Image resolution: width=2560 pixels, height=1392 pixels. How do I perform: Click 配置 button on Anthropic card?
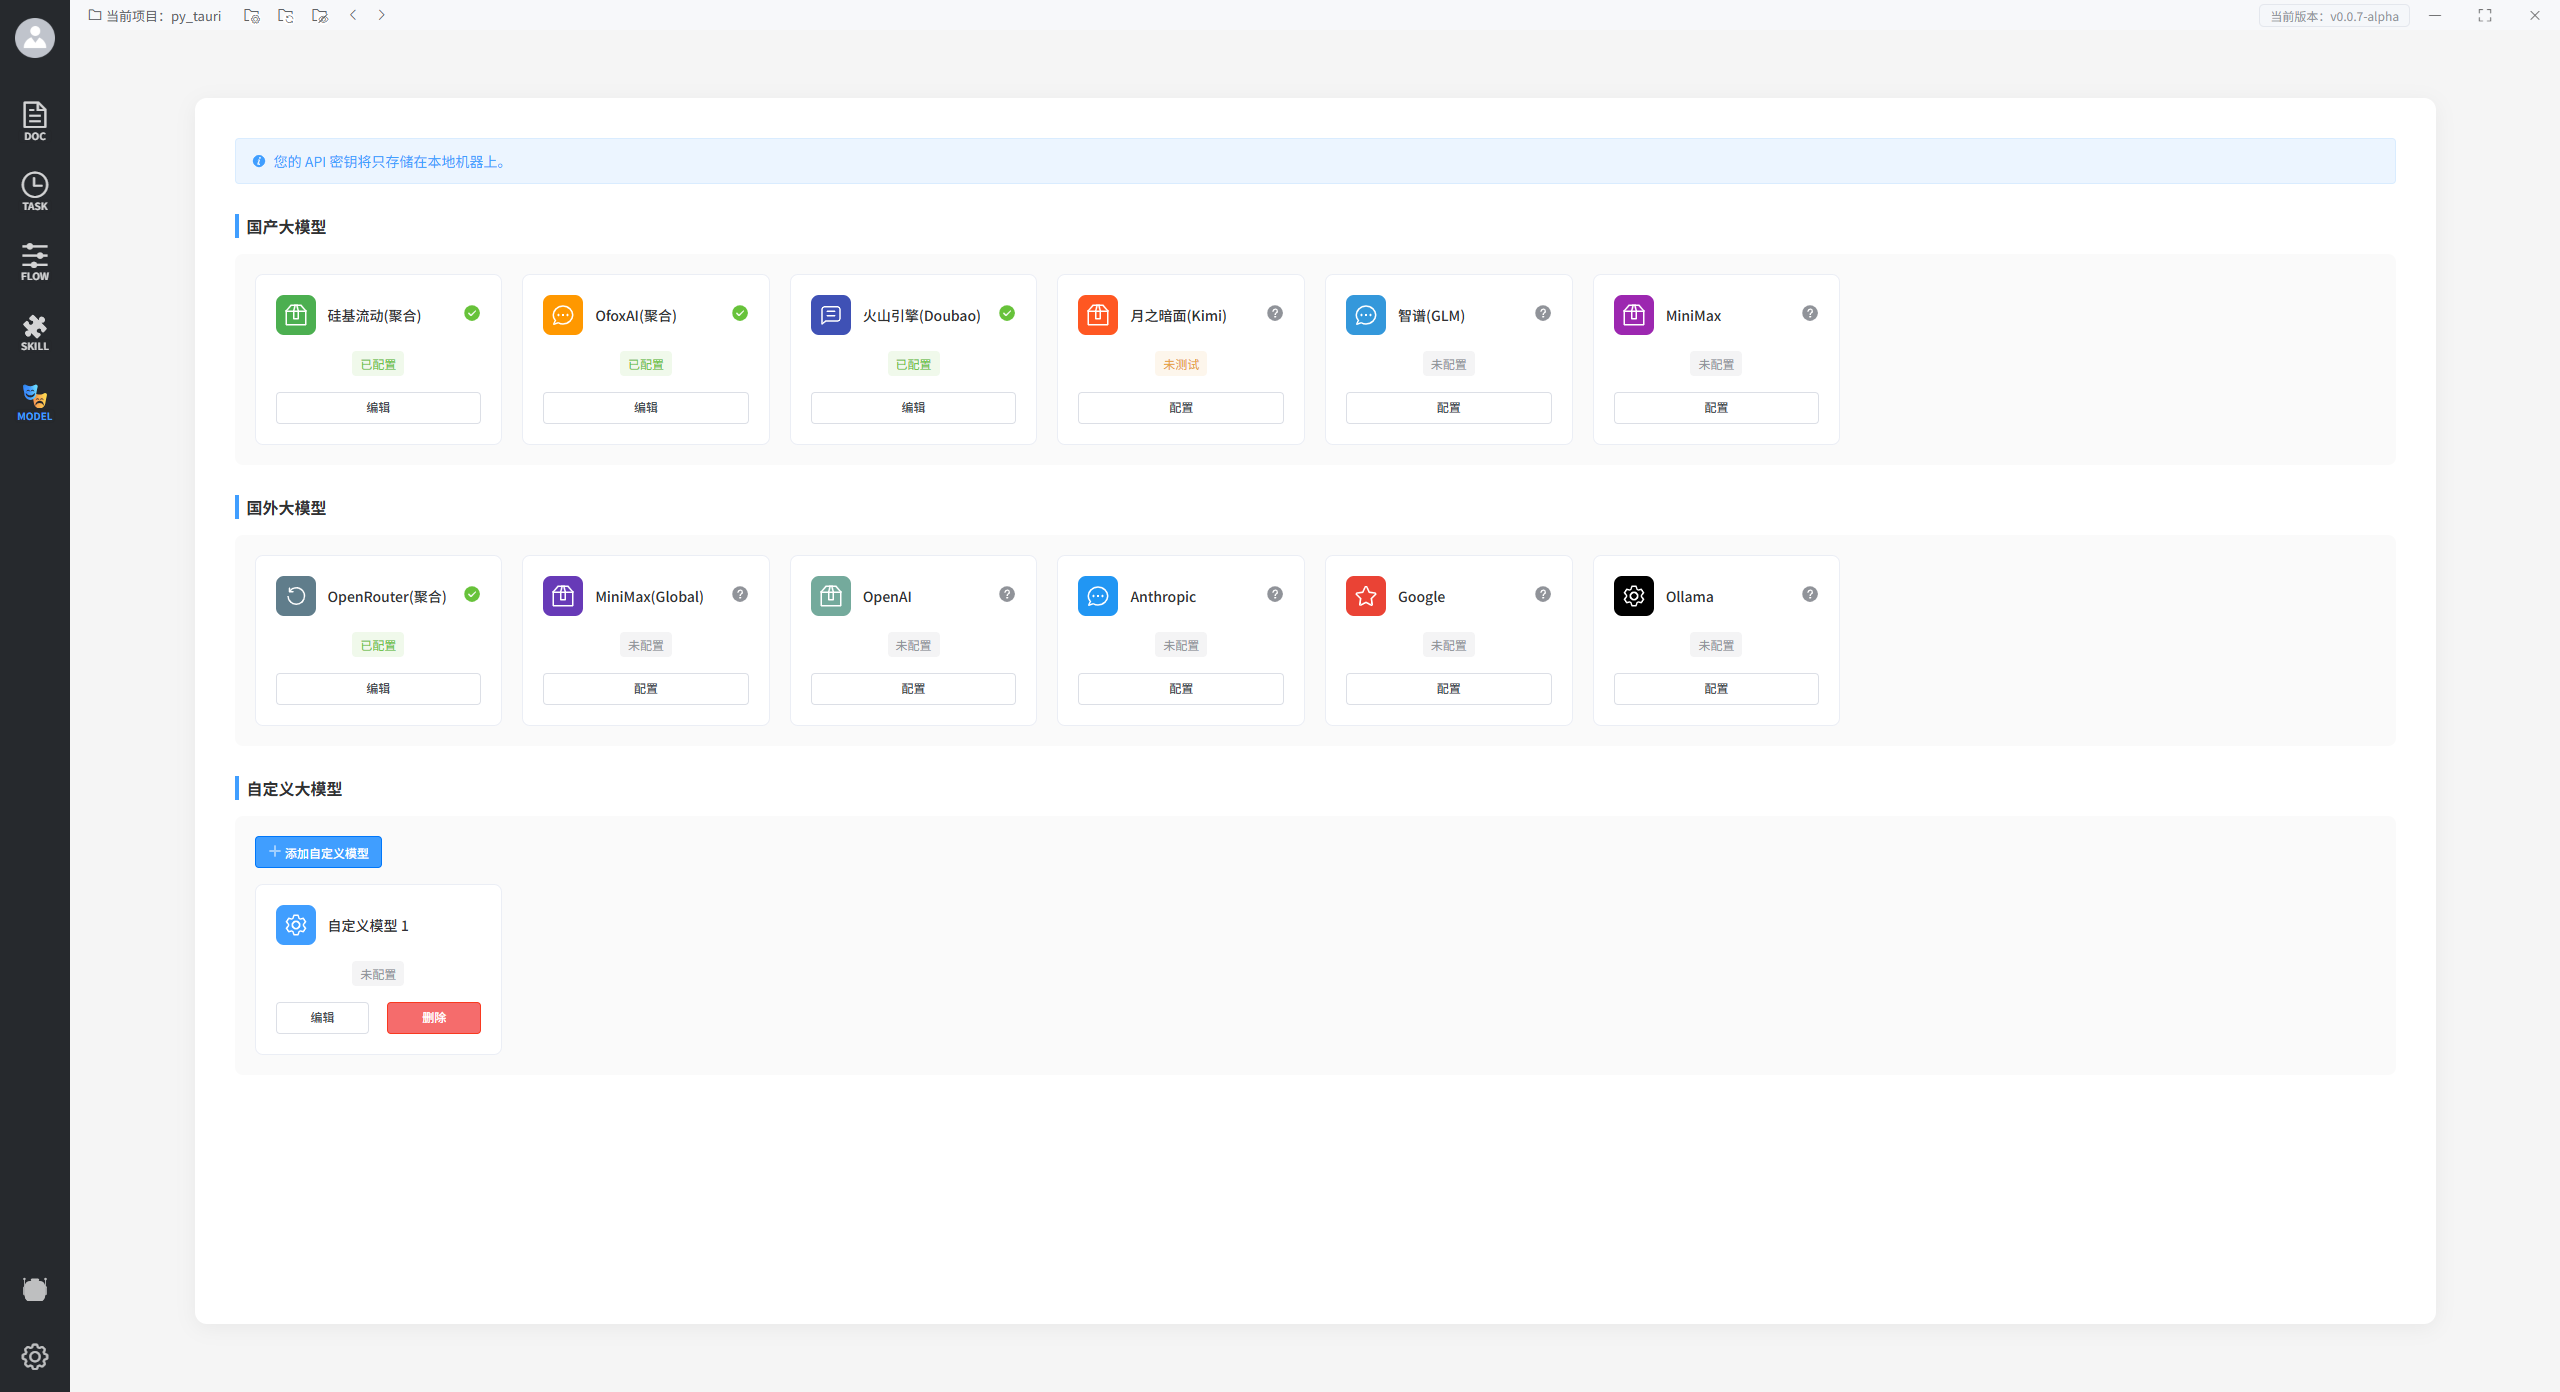1180,688
